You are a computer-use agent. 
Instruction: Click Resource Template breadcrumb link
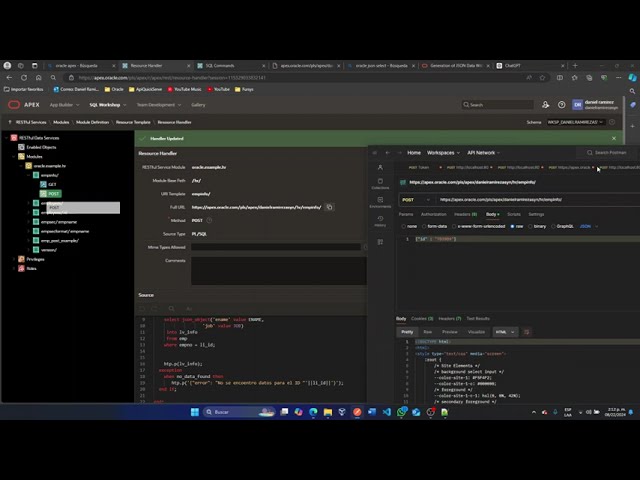coord(133,122)
